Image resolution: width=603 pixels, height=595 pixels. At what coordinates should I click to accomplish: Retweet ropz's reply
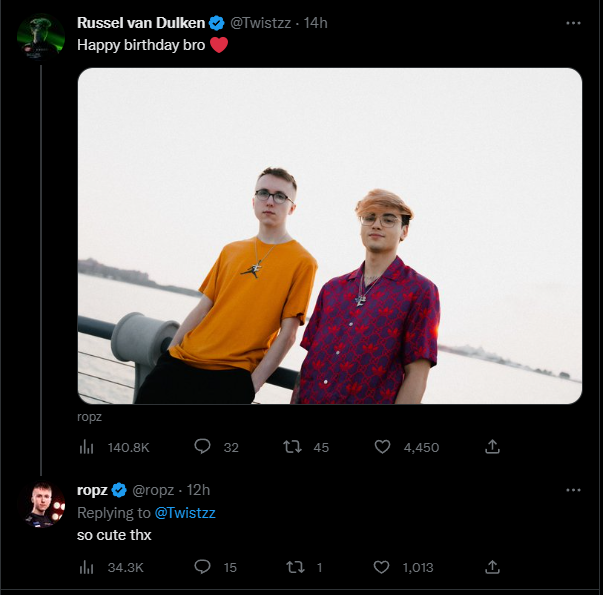293,567
